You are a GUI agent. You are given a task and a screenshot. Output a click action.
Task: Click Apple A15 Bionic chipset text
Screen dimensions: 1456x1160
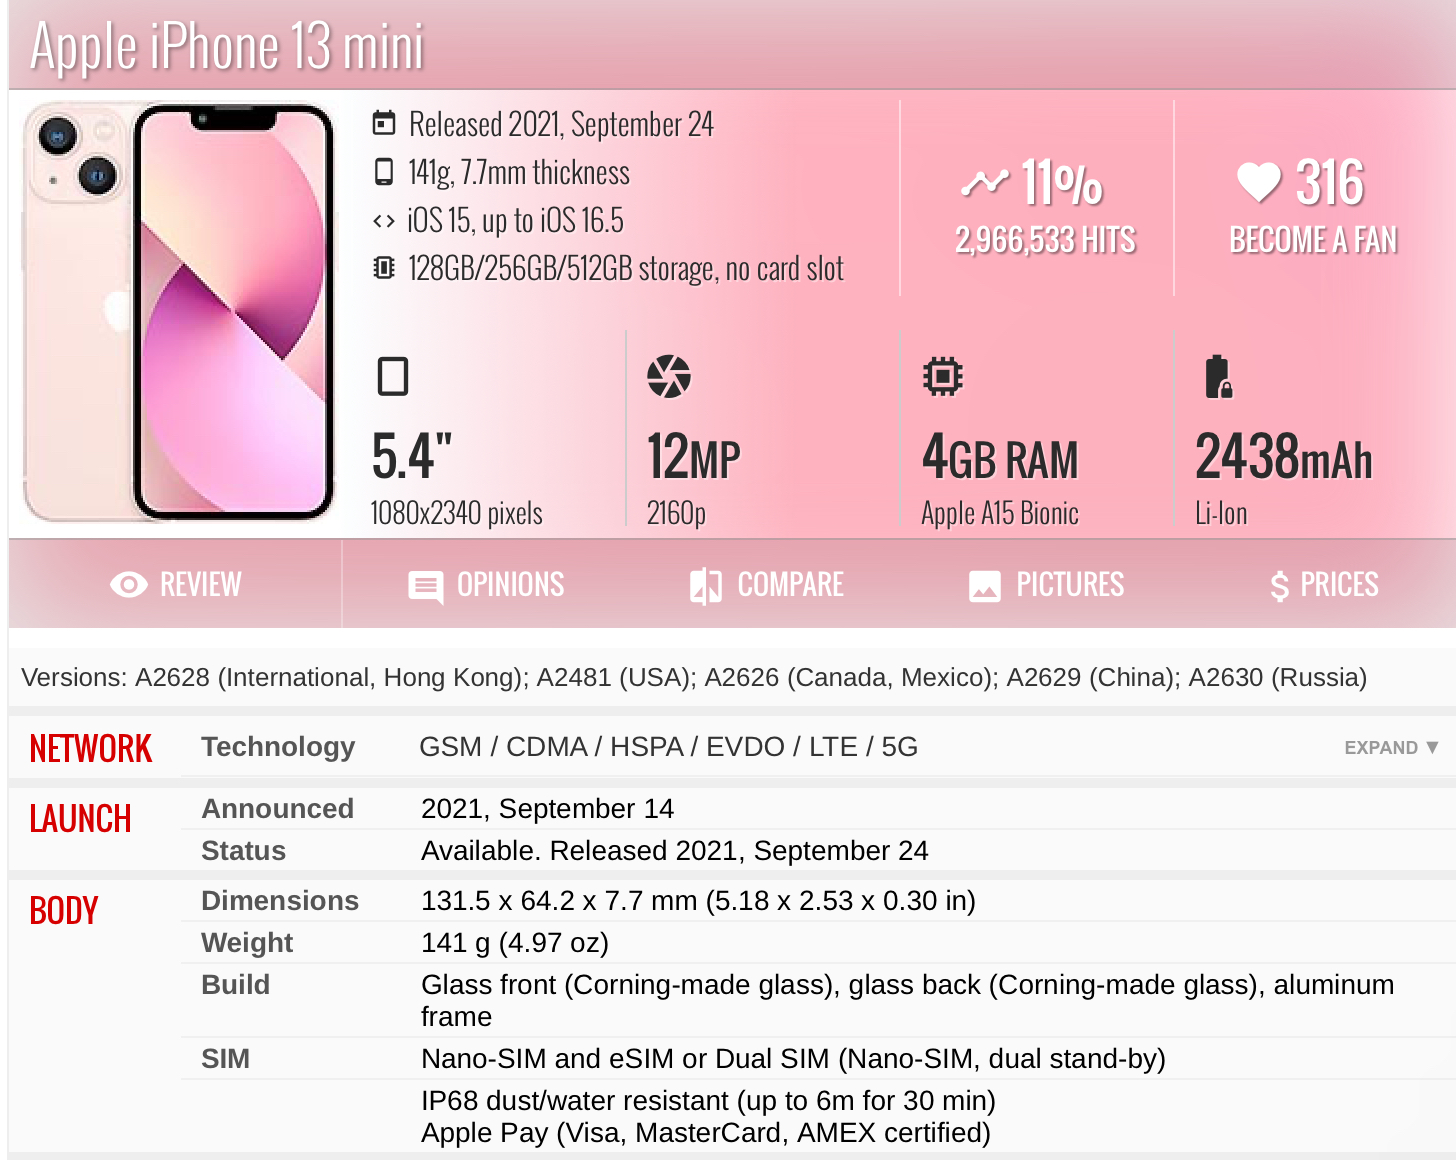click(x=1000, y=513)
